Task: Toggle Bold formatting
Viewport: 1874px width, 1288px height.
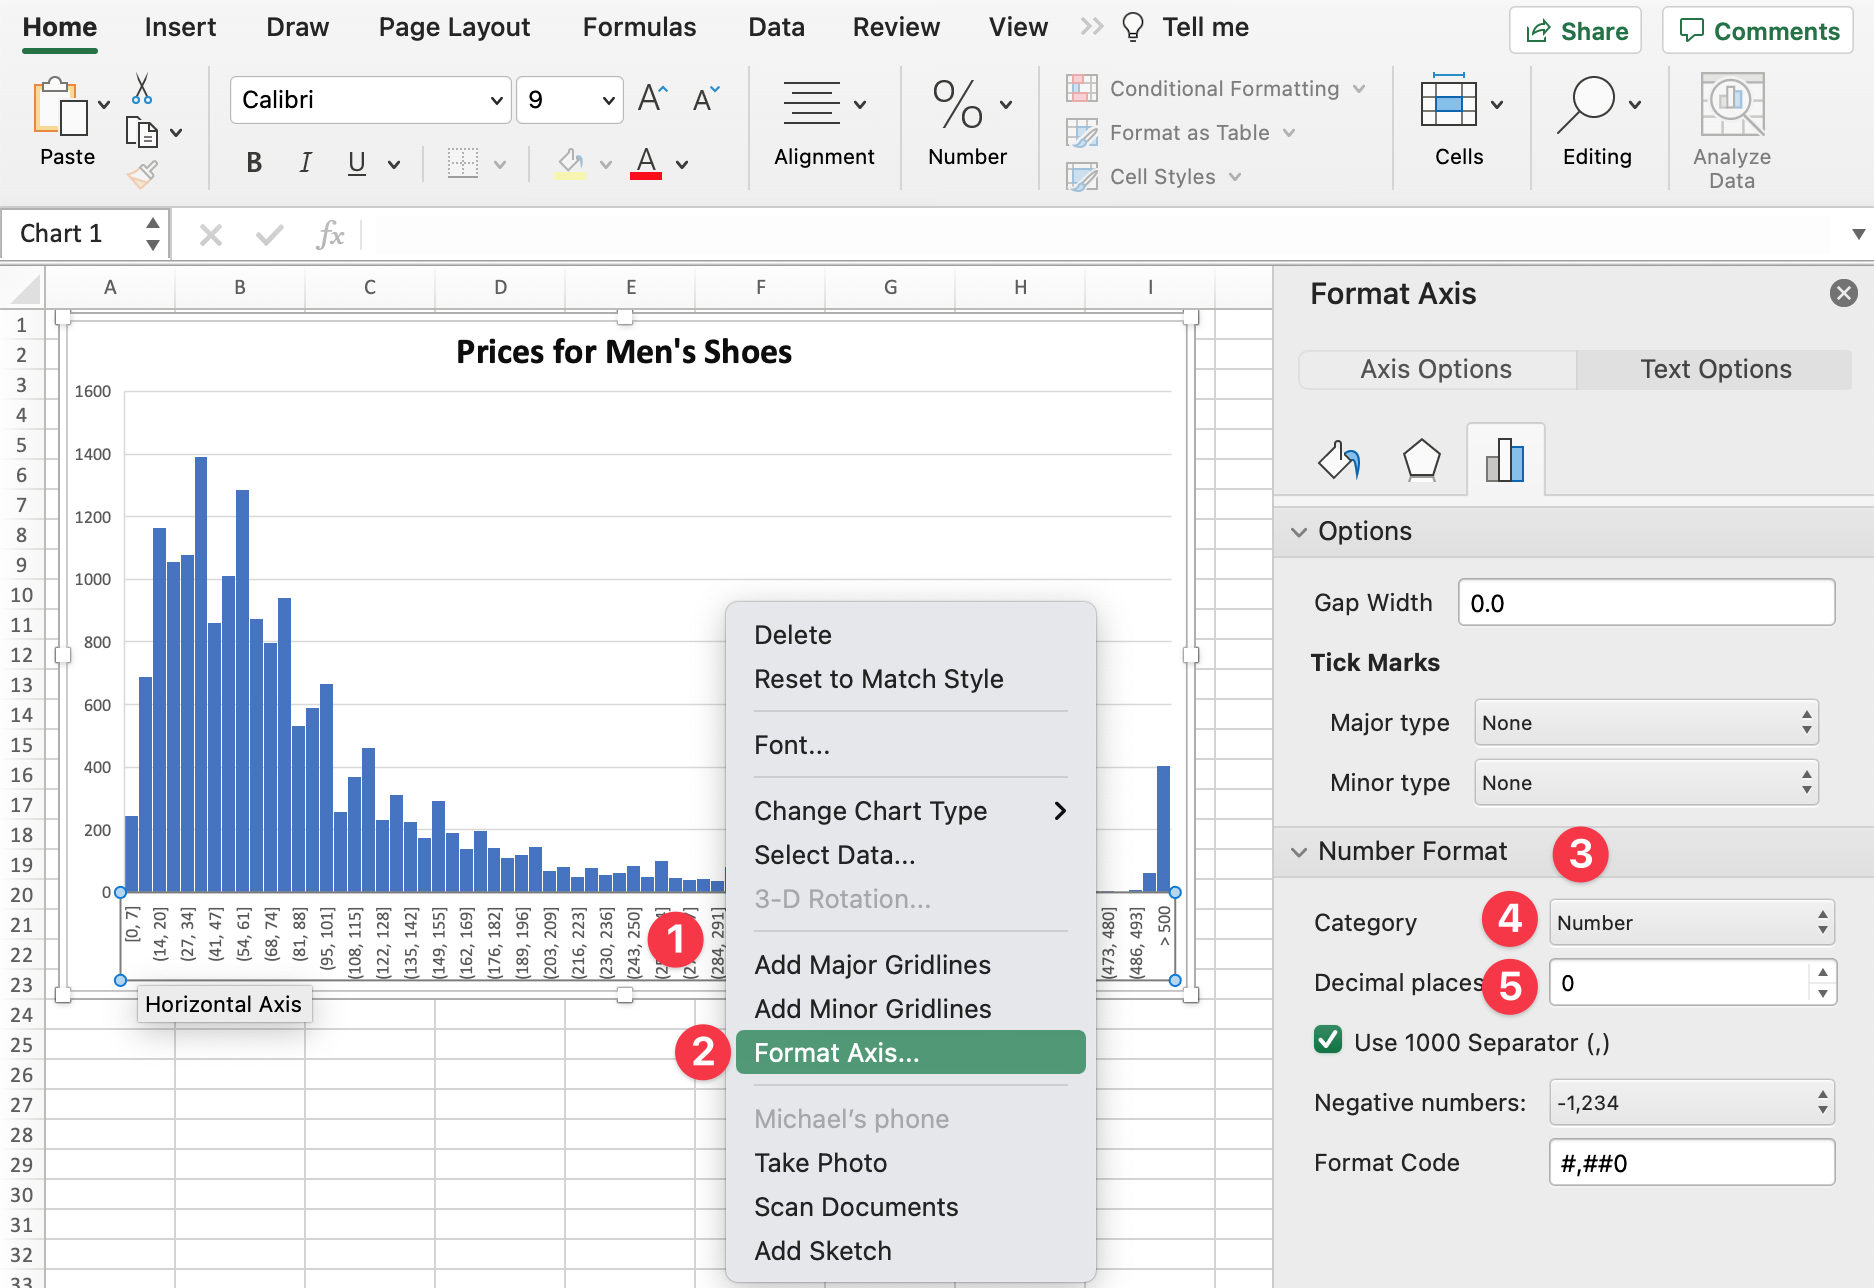Action: (x=254, y=163)
